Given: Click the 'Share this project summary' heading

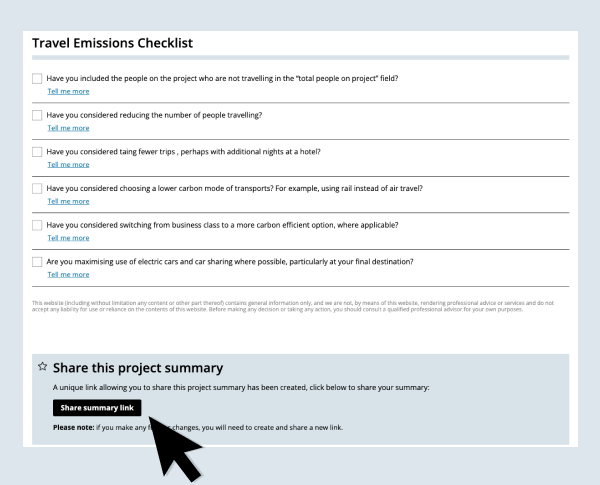Looking at the screenshot, I should (x=137, y=368).
